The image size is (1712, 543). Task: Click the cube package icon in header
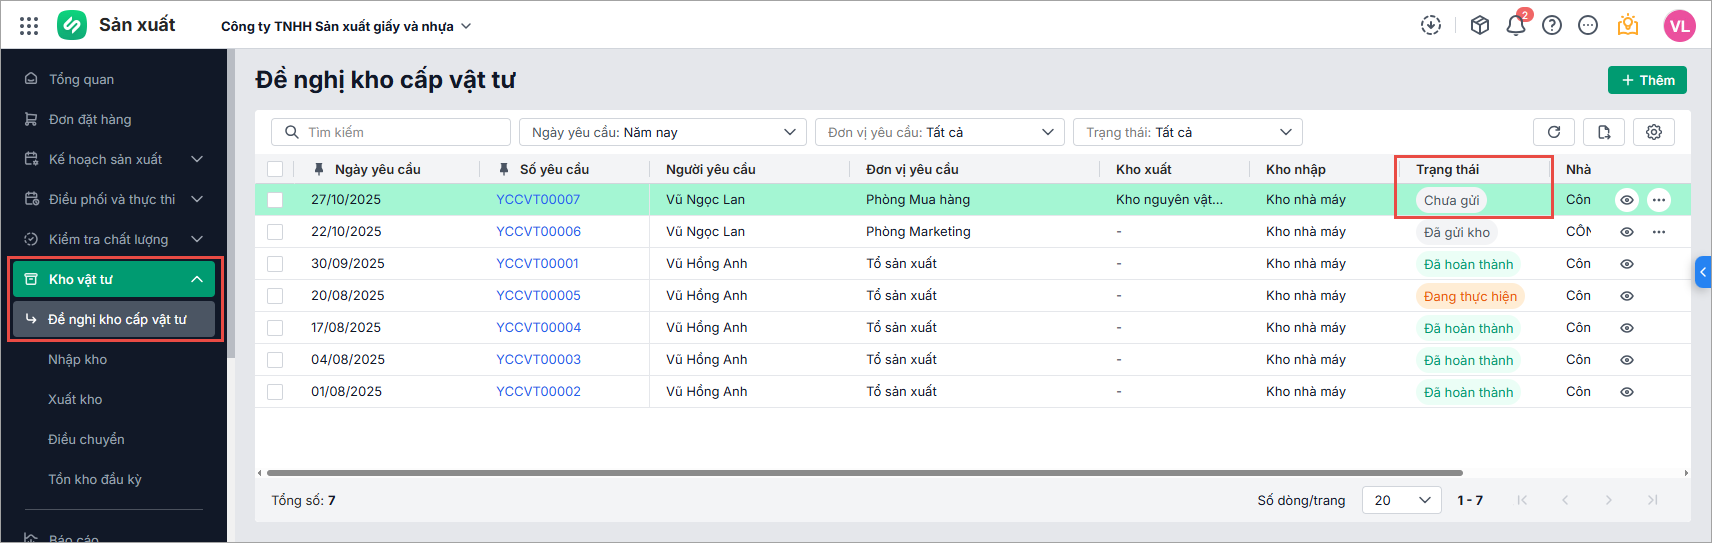(1480, 26)
